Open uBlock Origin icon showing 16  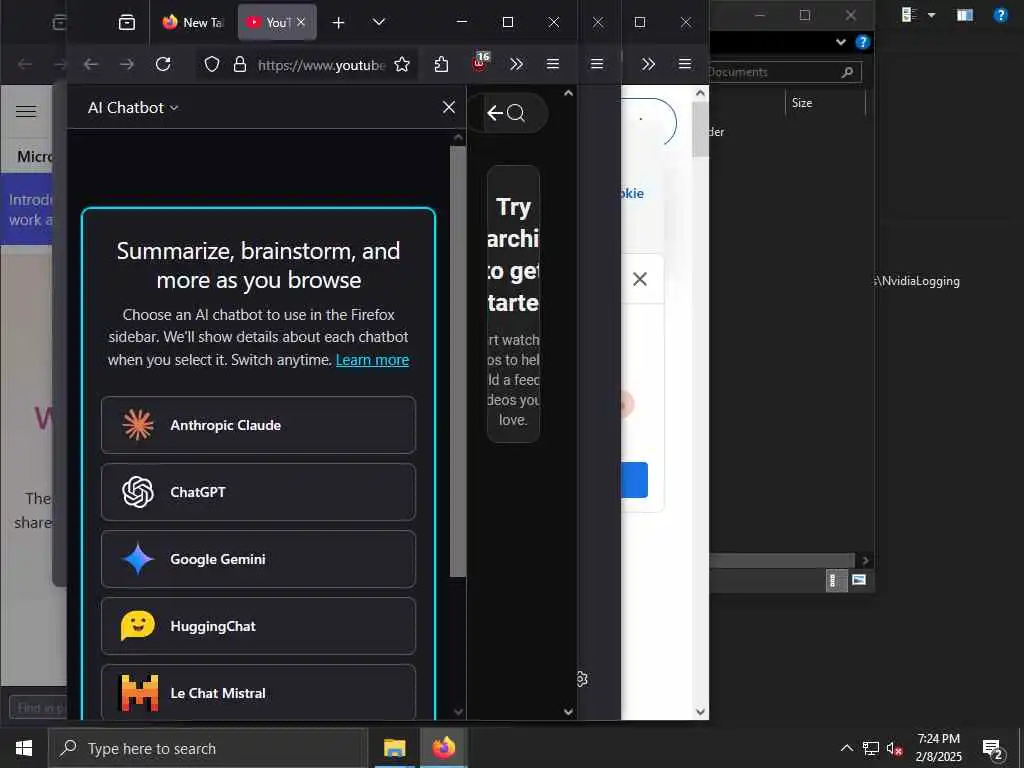coord(480,63)
